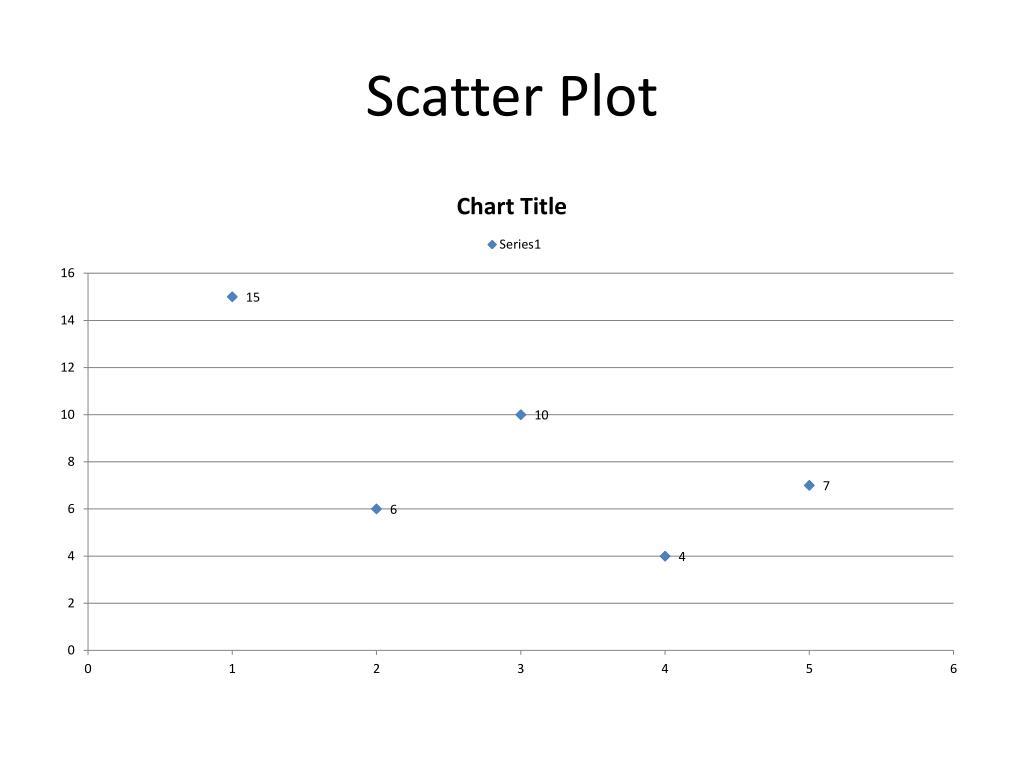Click the y-axis value 12
Viewport: 1024px width, 768px height.
coord(68,367)
